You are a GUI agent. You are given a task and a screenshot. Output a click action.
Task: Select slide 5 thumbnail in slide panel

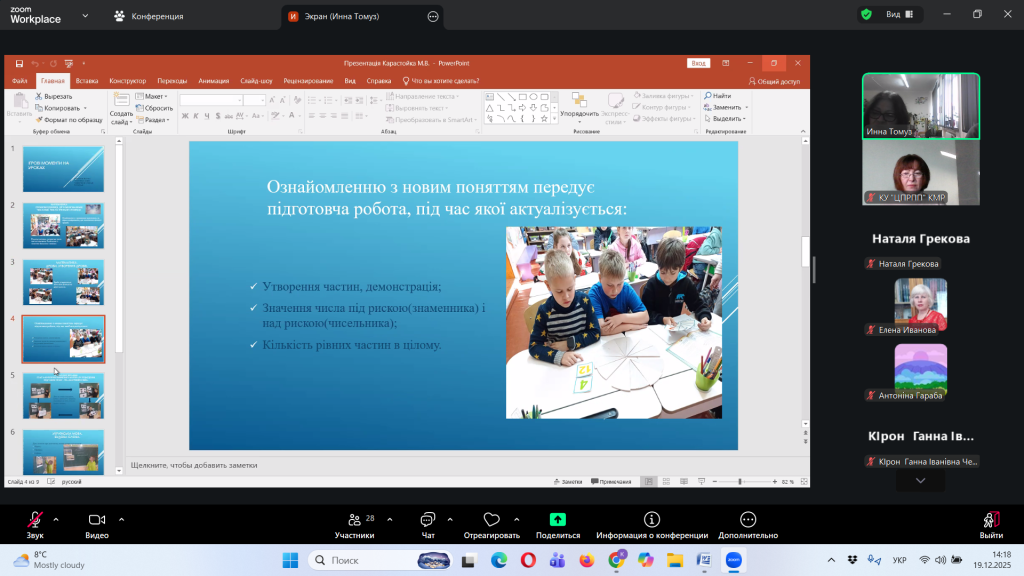(x=63, y=395)
